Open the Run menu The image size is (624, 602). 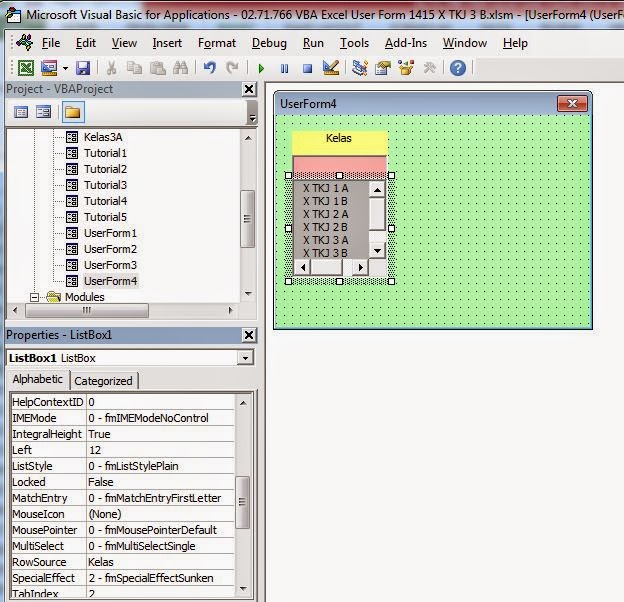point(313,43)
